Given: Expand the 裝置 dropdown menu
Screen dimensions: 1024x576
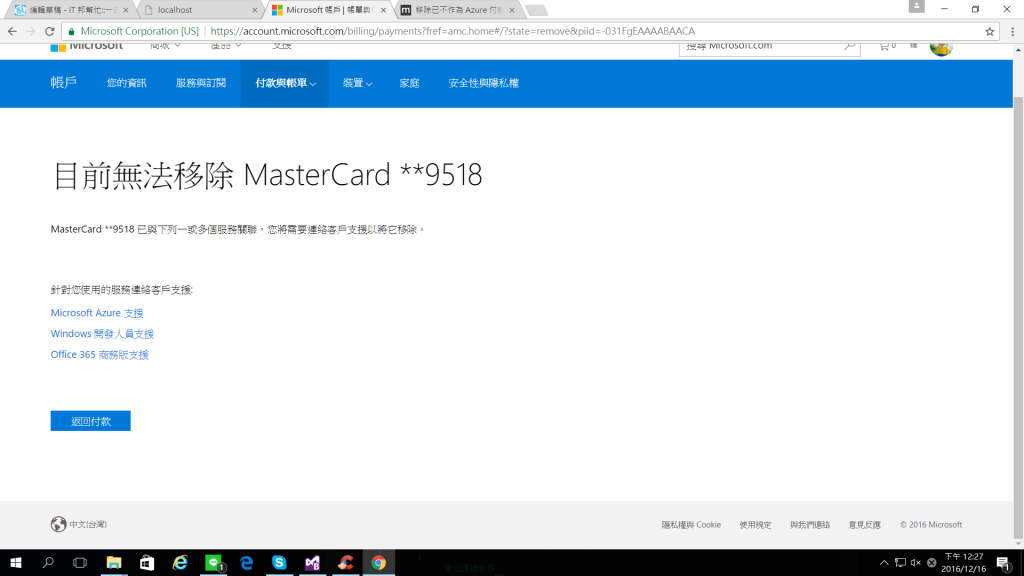Looking at the screenshot, I should point(357,83).
